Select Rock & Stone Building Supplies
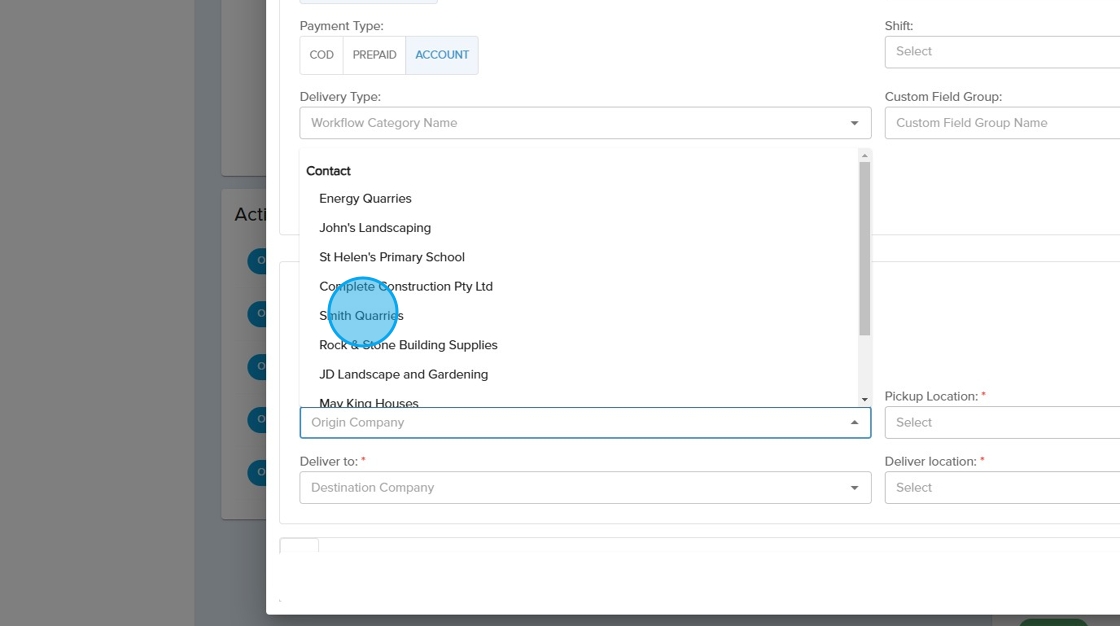 [x=408, y=345]
